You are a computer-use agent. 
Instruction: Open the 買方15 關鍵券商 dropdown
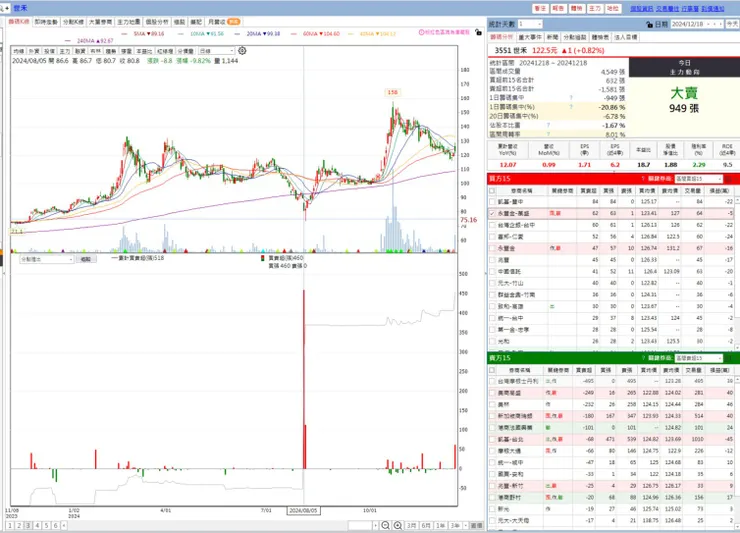pos(698,178)
